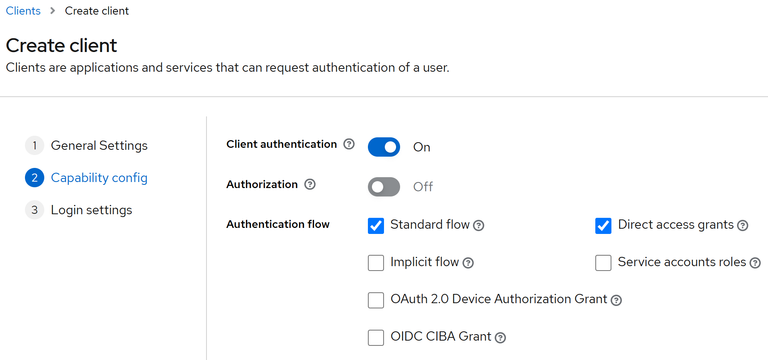Select the Login settings wizard step
This screenshot has width=768, height=360.
pyautogui.click(x=79, y=210)
